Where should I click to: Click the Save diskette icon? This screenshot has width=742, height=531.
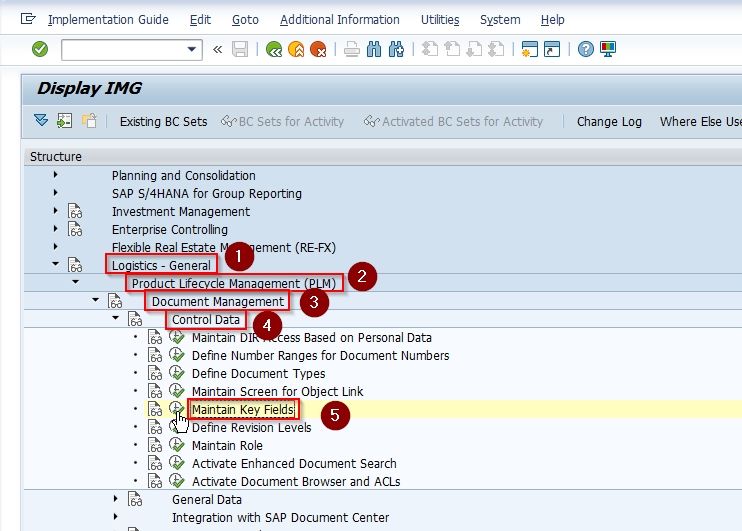(240, 49)
